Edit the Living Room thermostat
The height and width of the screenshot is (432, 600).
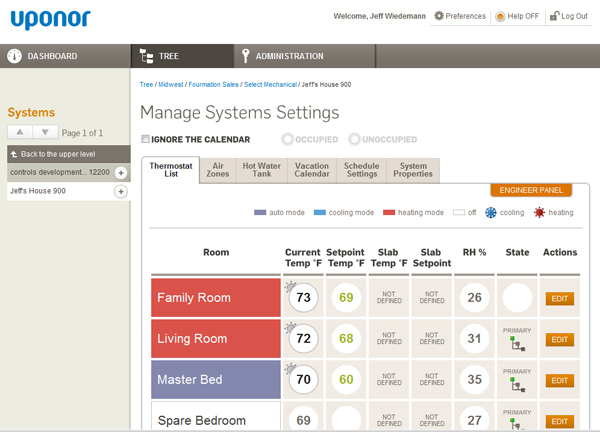coord(559,340)
